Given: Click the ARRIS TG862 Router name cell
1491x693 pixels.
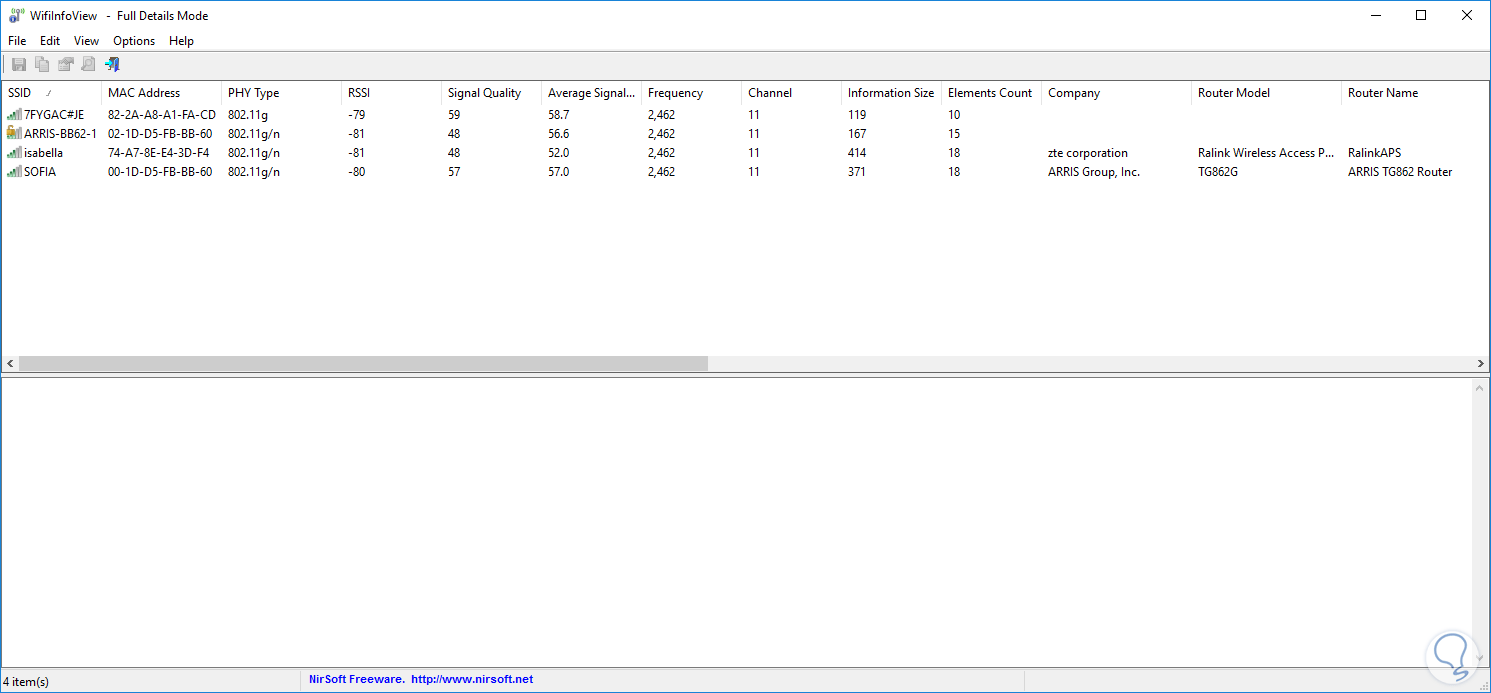Looking at the screenshot, I should pyautogui.click(x=1400, y=172).
